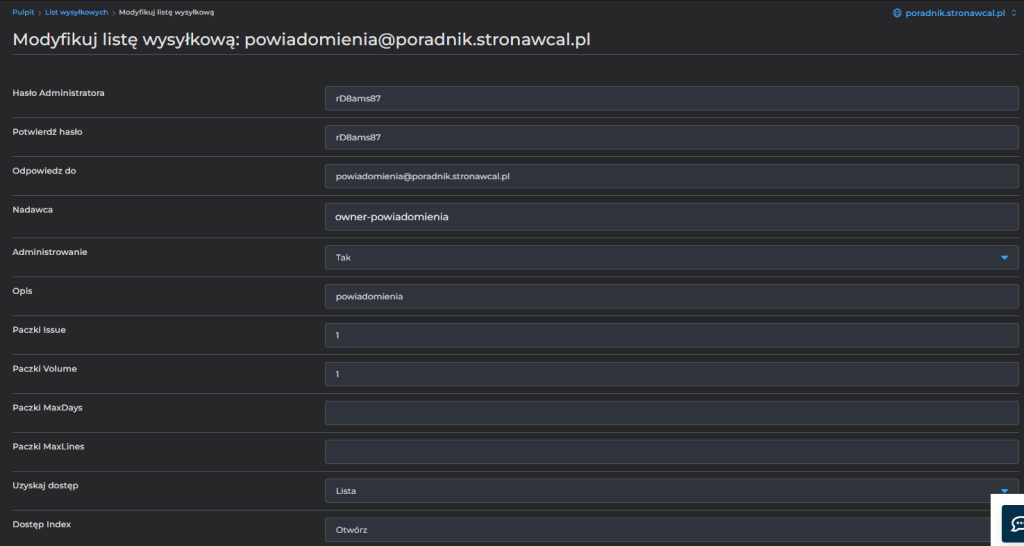The width and height of the screenshot is (1024, 546).
Task: Open the chat support icon
Action: click(1015, 523)
